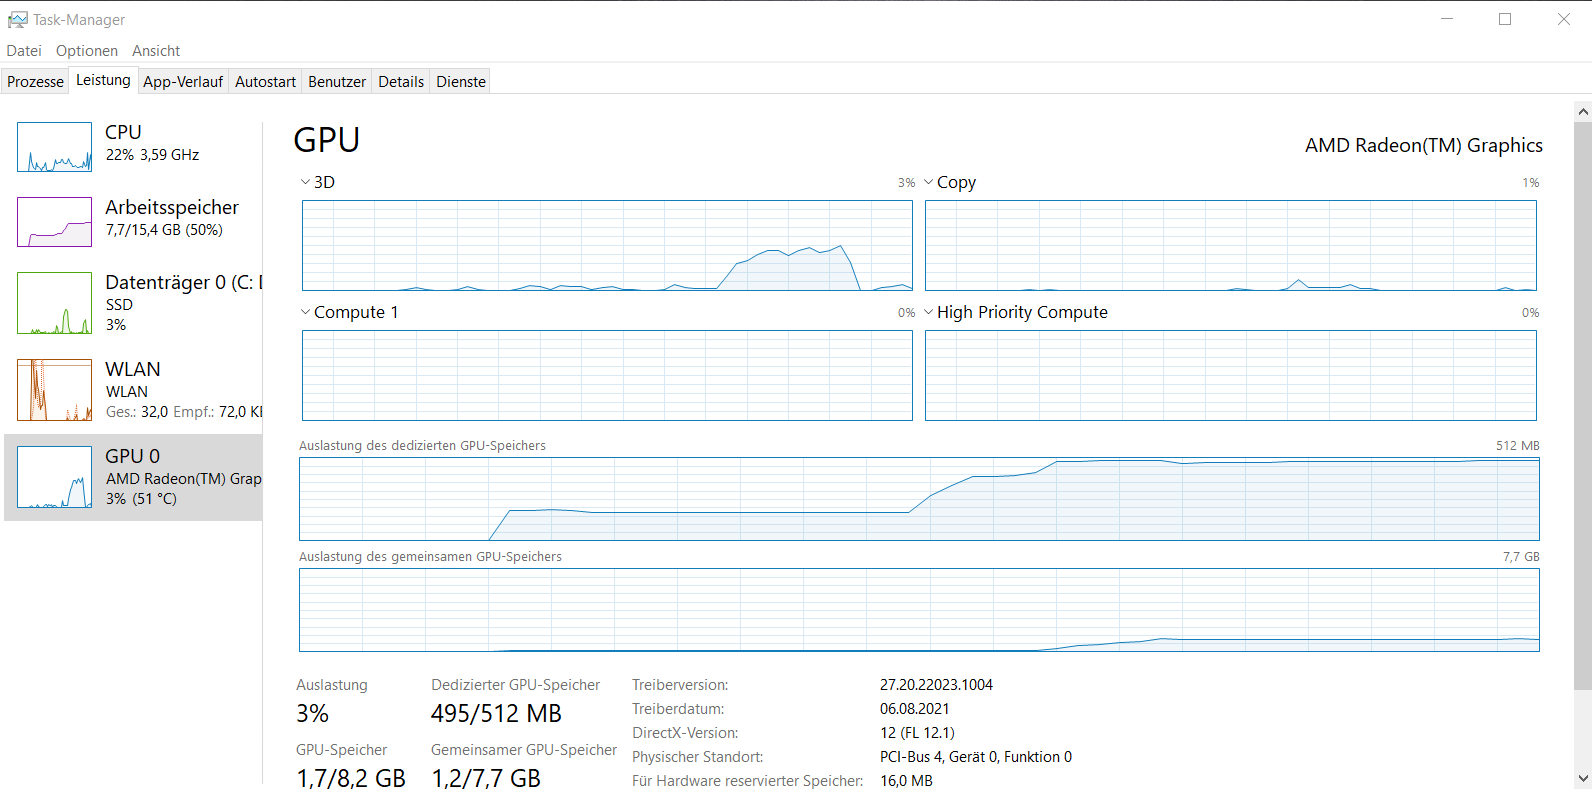Click the Treiberversion value 27.20.22023.1004

936,685
